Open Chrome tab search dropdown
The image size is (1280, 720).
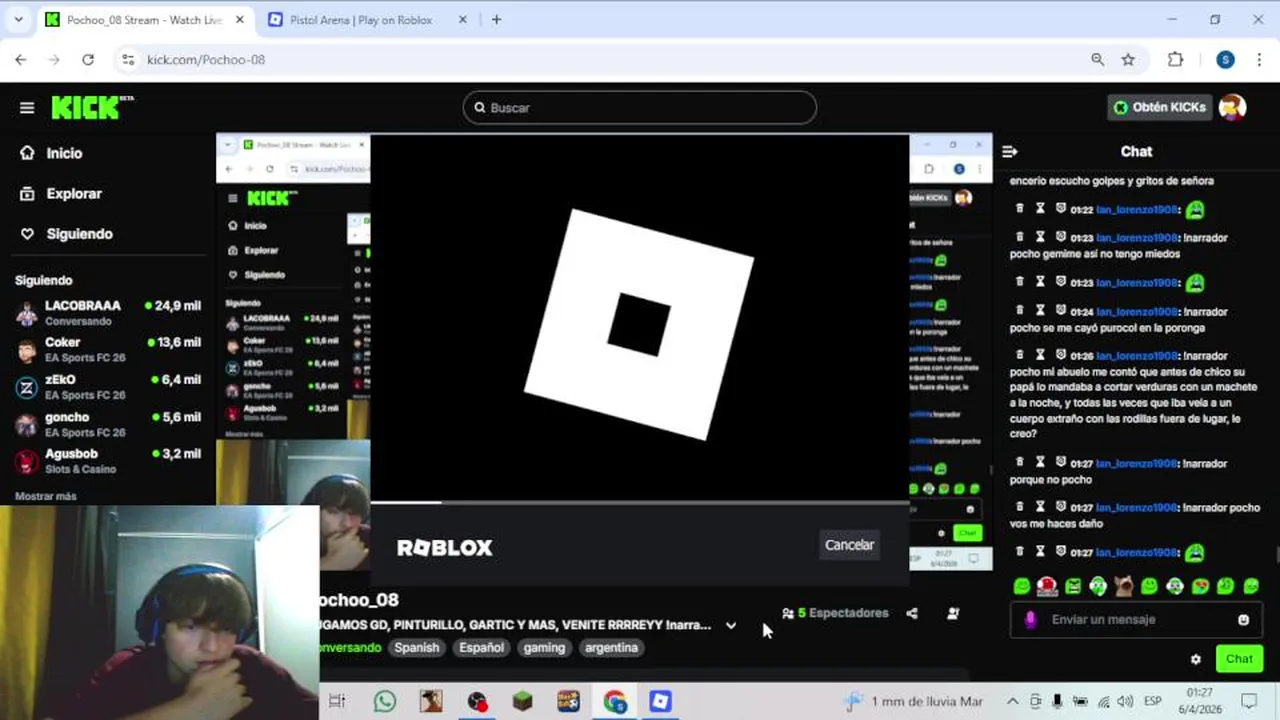tap(18, 20)
